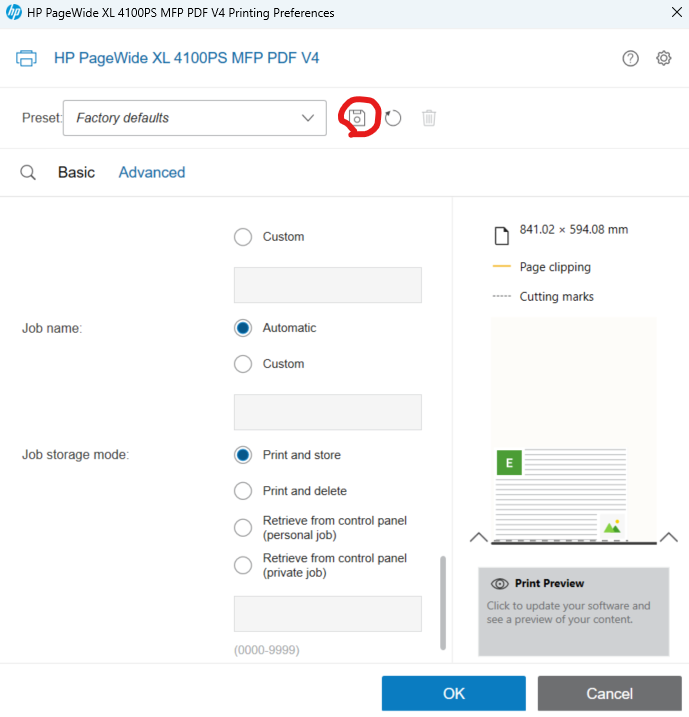Click the delete preset trash icon
689x717 pixels.
click(429, 118)
